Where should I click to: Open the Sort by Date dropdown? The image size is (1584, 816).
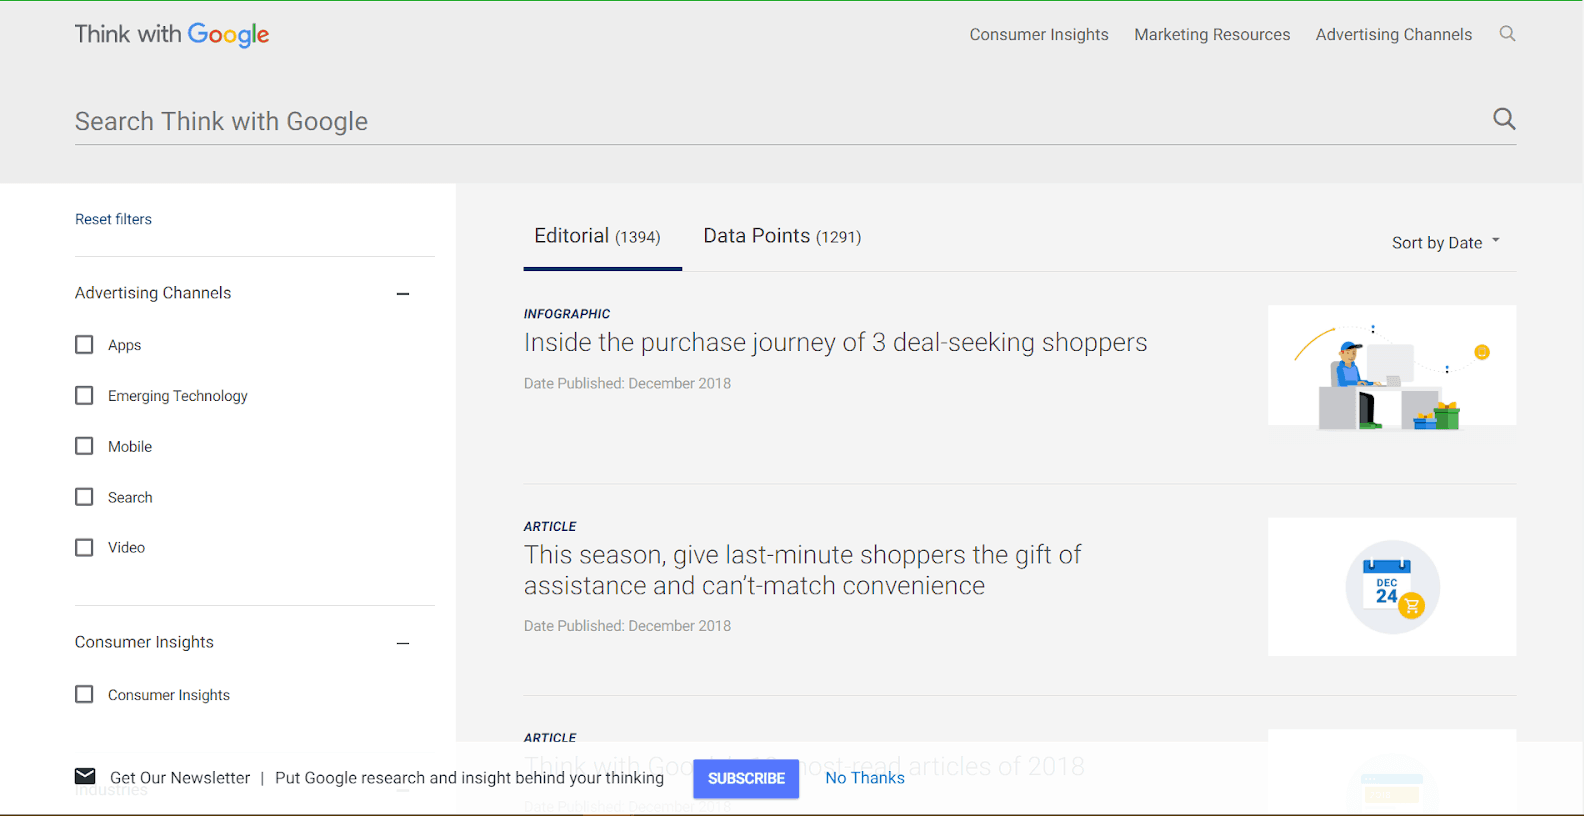pos(1446,242)
